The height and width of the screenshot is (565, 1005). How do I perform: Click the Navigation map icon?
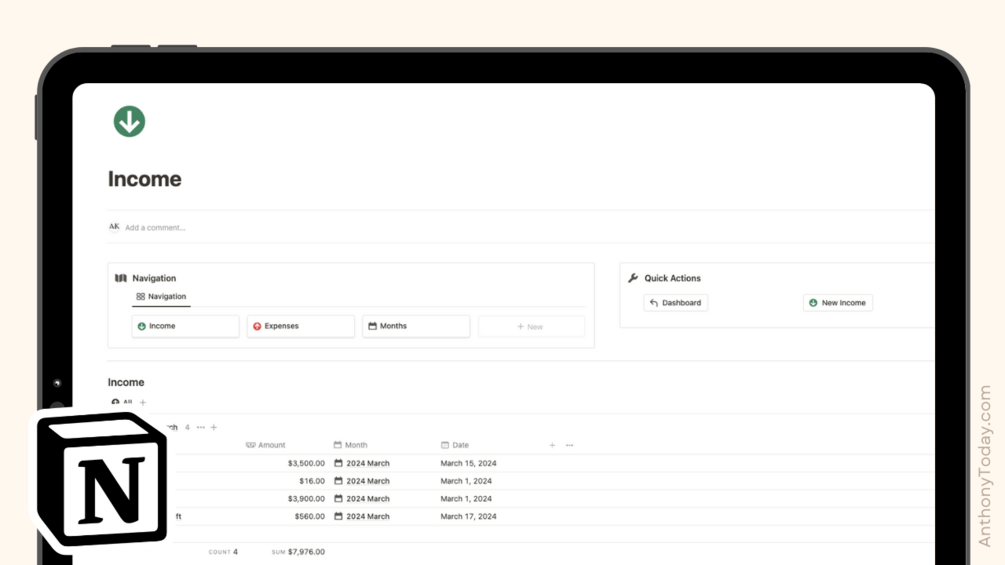[120, 278]
